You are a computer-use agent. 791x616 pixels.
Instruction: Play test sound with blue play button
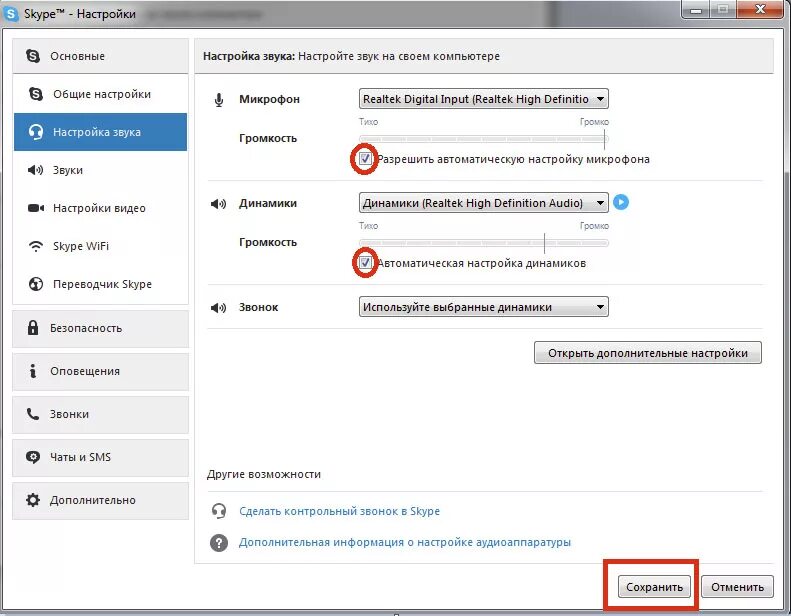(x=621, y=202)
